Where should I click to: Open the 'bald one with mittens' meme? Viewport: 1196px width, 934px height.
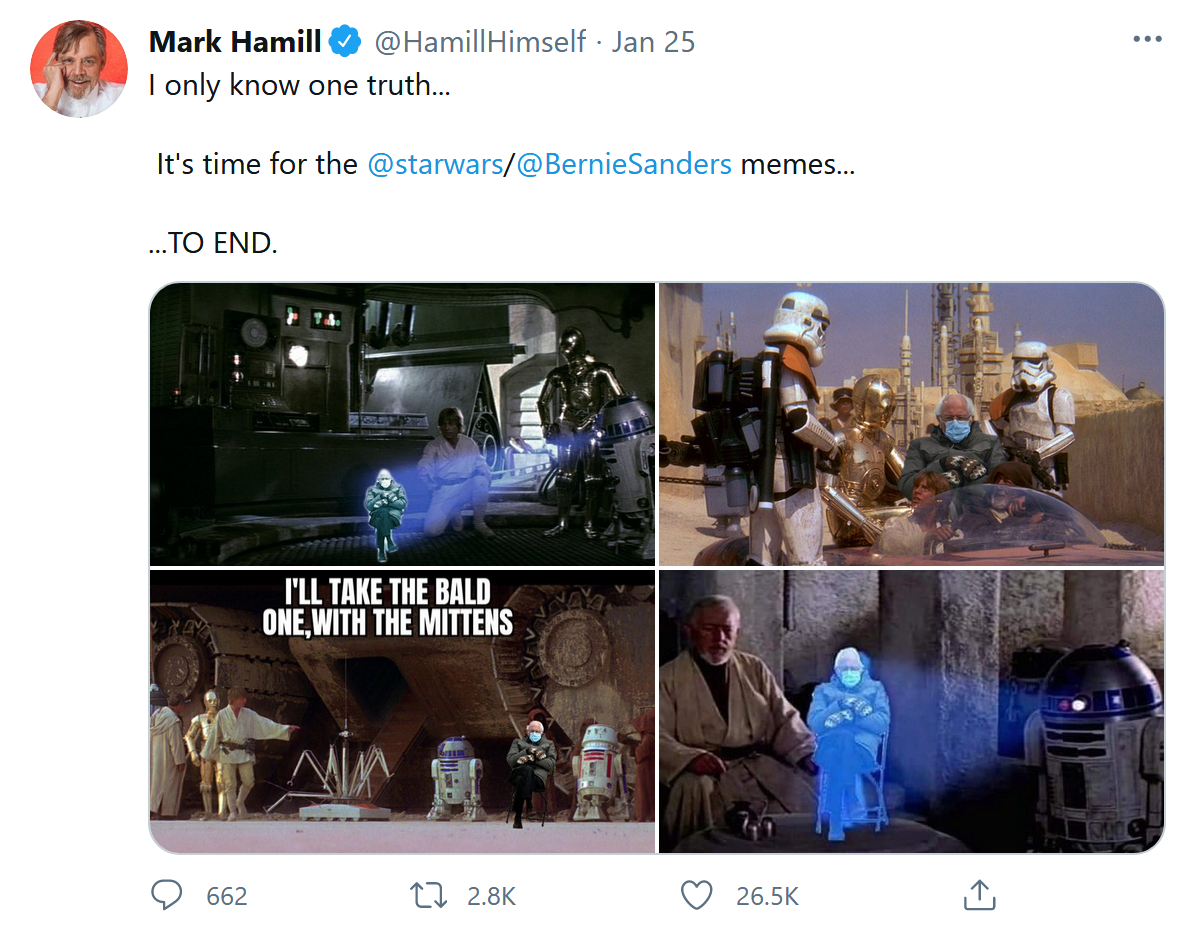[402, 711]
